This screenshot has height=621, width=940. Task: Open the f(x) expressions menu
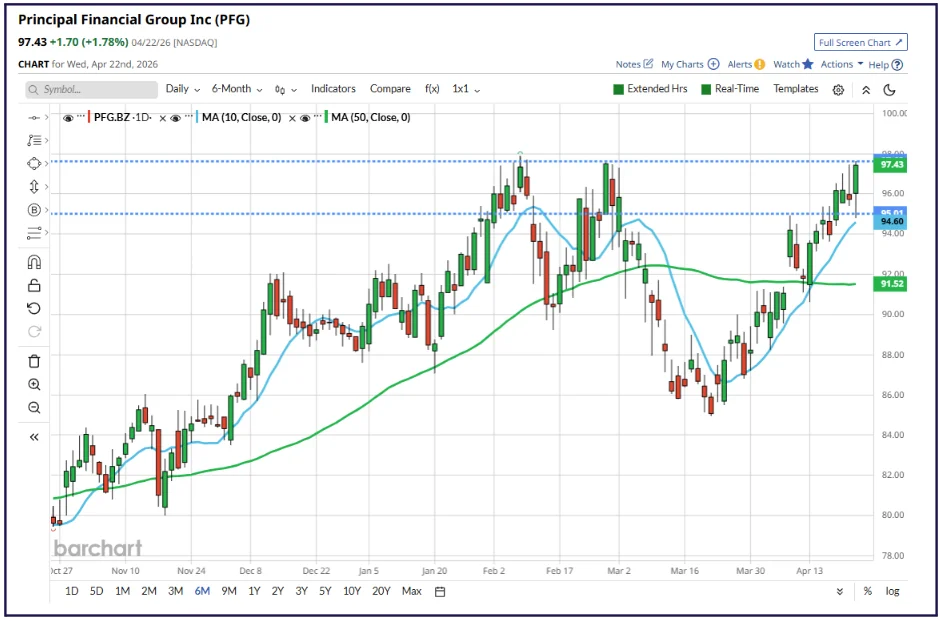(432, 89)
